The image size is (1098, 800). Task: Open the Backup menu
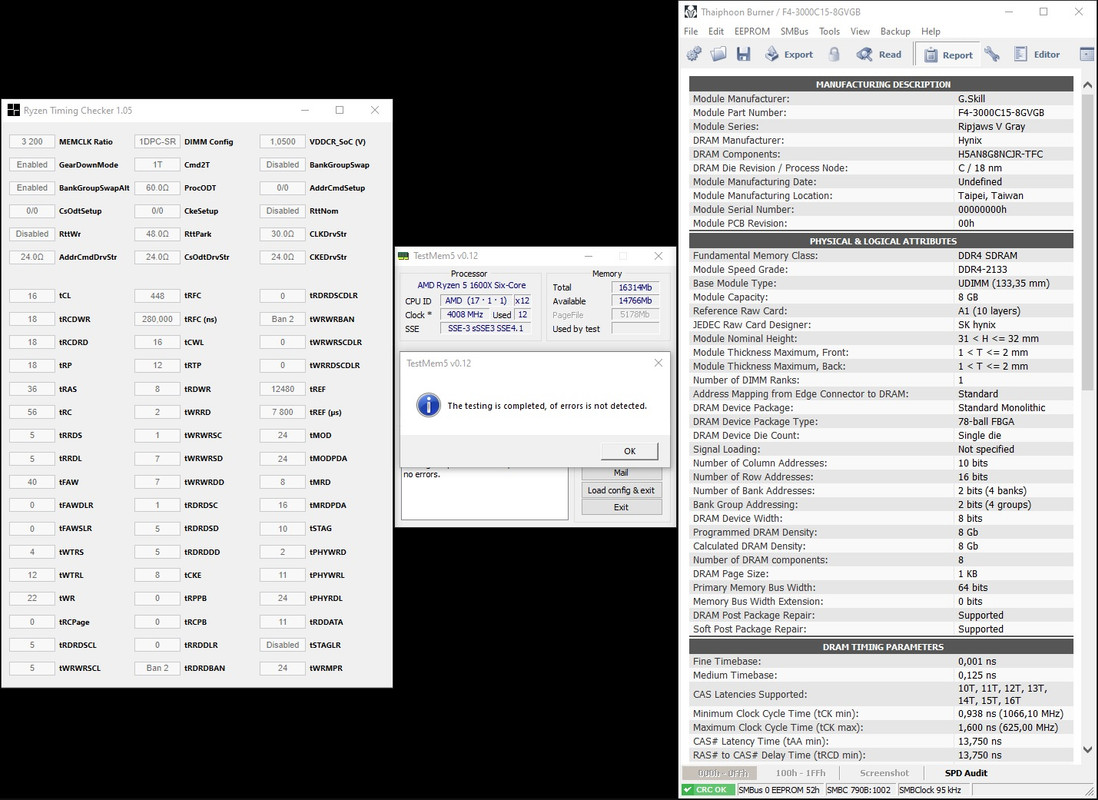[x=895, y=32]
